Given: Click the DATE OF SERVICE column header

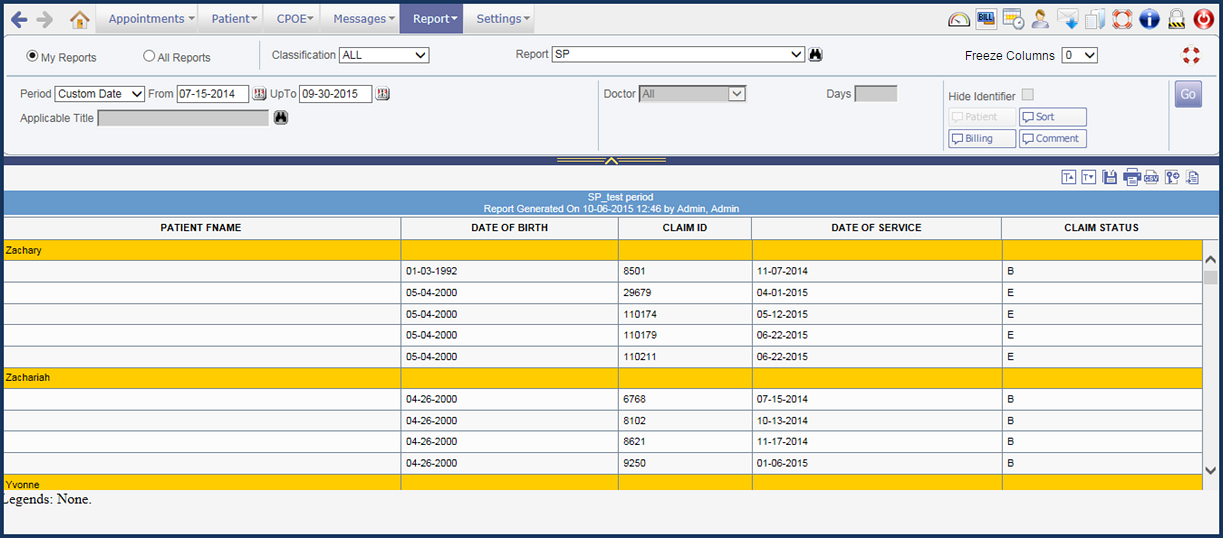Looking at the screenshot, I should 877,228.
